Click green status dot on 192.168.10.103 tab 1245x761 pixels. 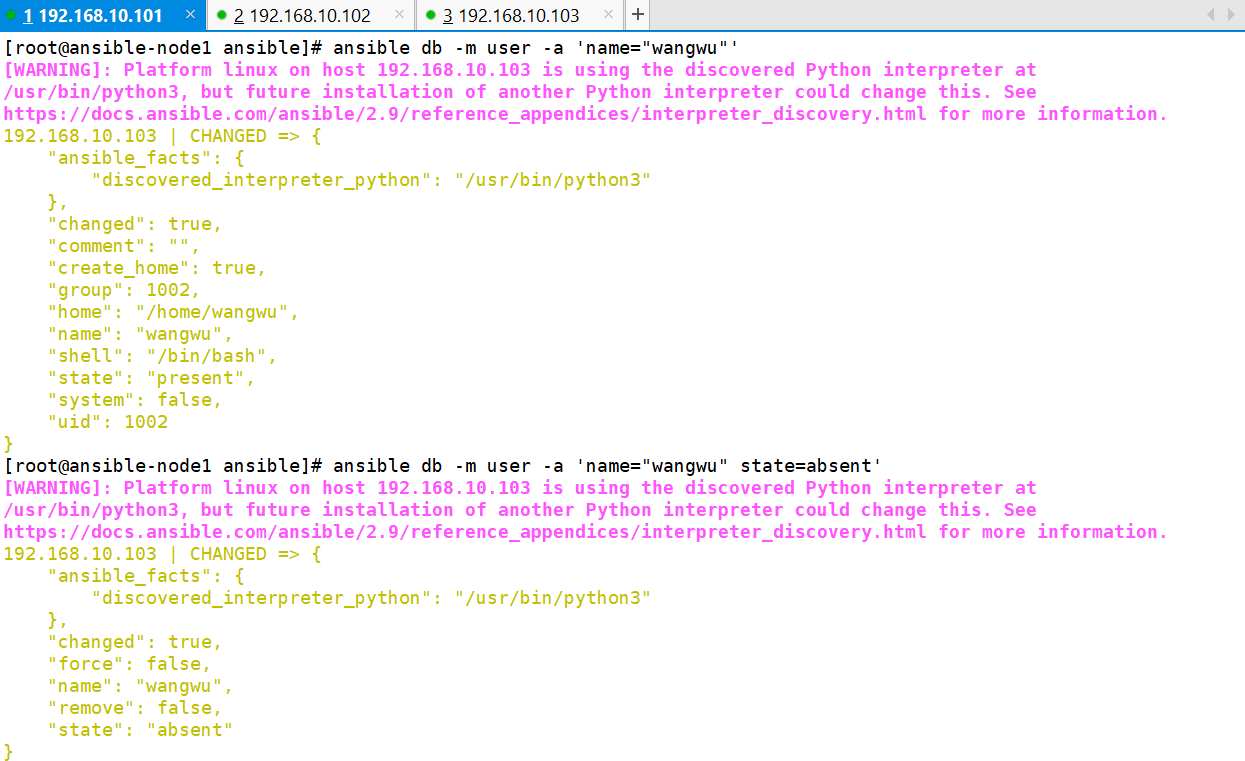pos(431,16)
